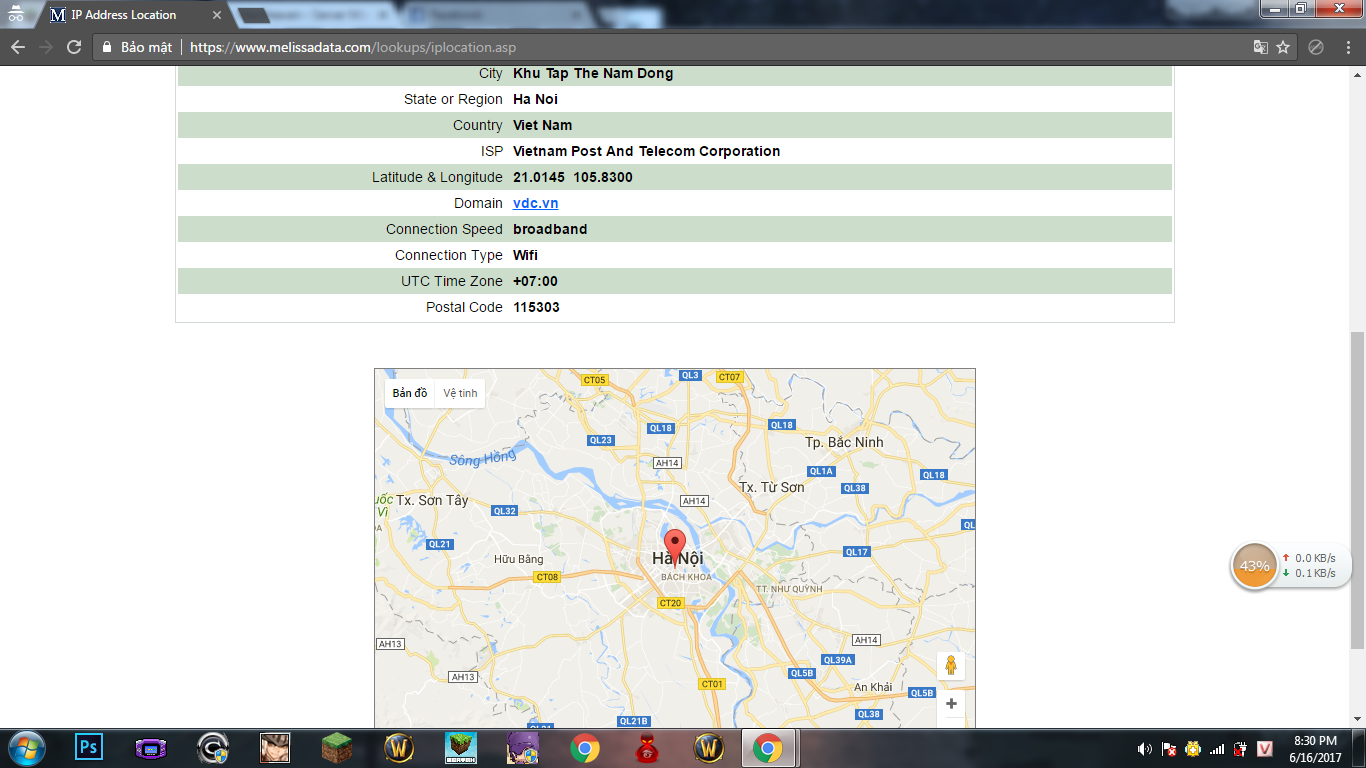Open the blue-labelled Minecraft block taskbar icon

(x=461, y=748)
